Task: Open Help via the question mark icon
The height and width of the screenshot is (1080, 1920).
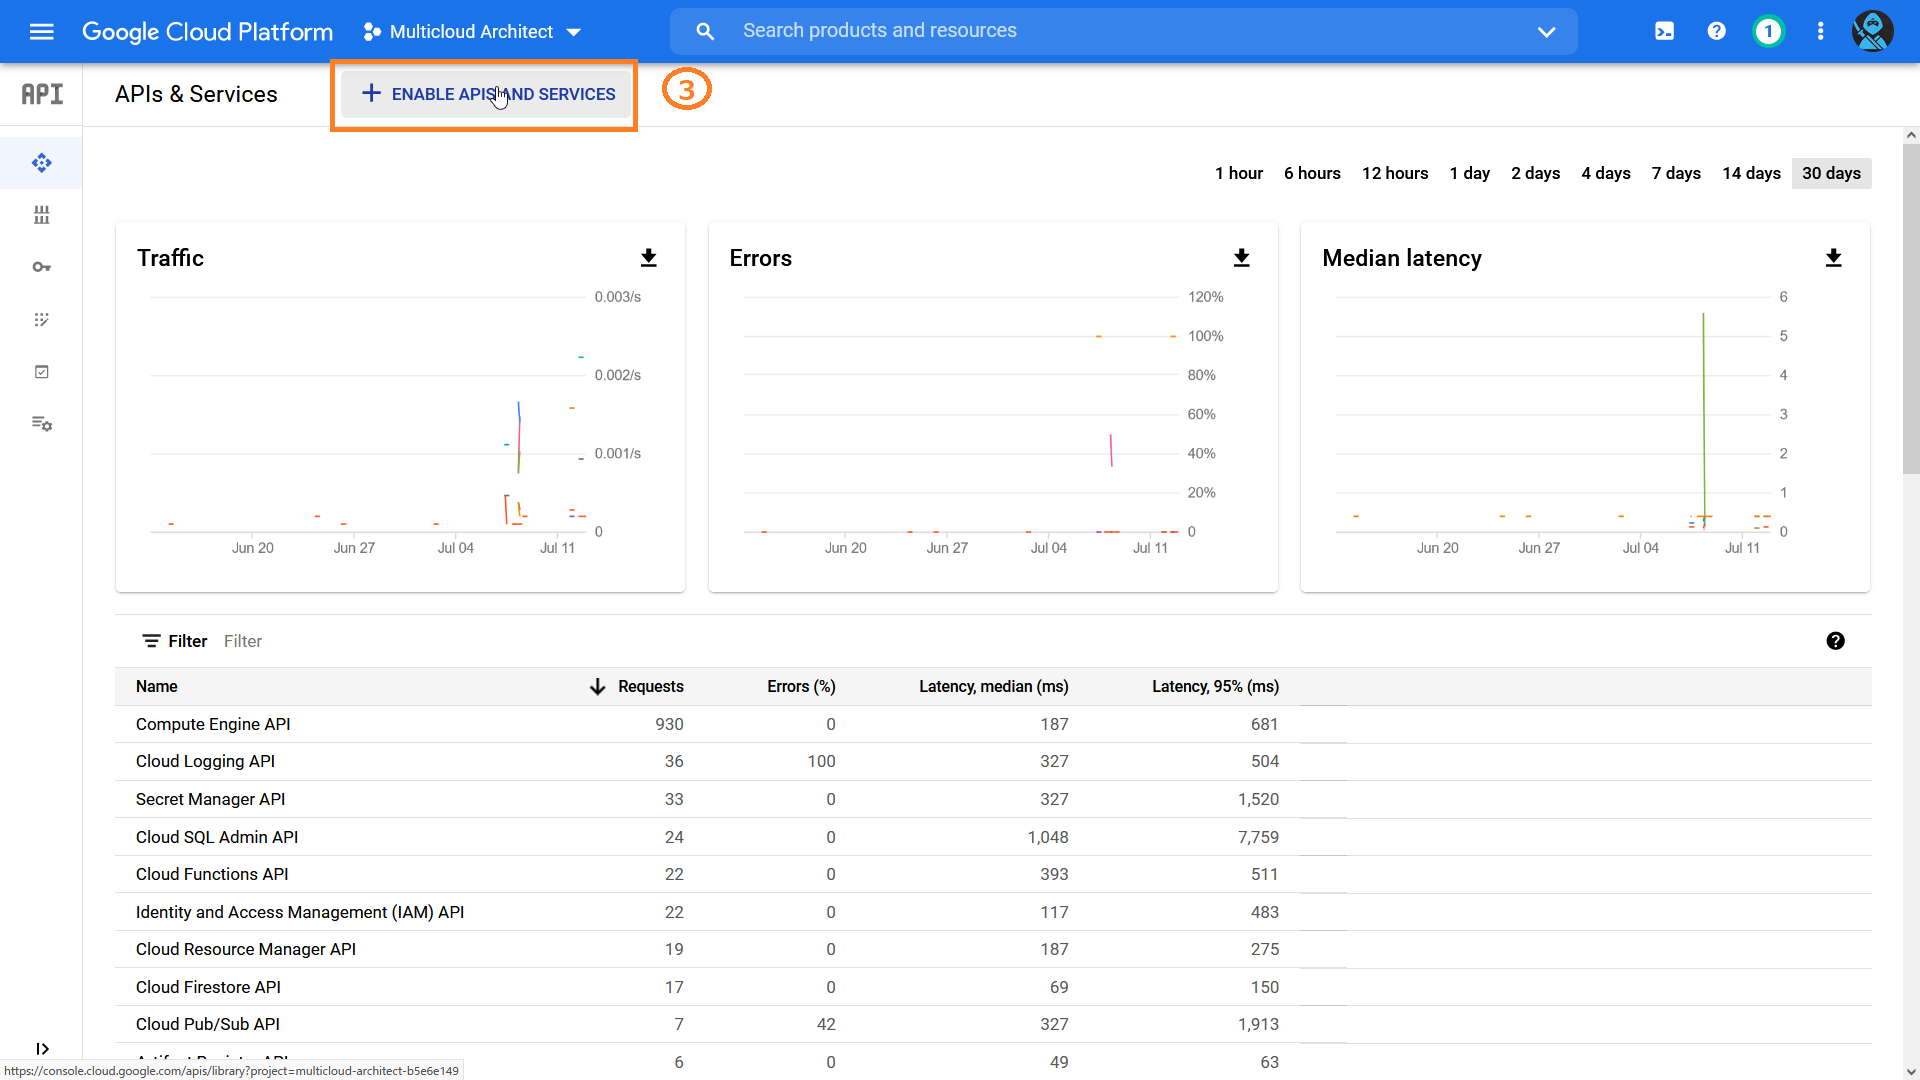Action: pos(1716,31)
